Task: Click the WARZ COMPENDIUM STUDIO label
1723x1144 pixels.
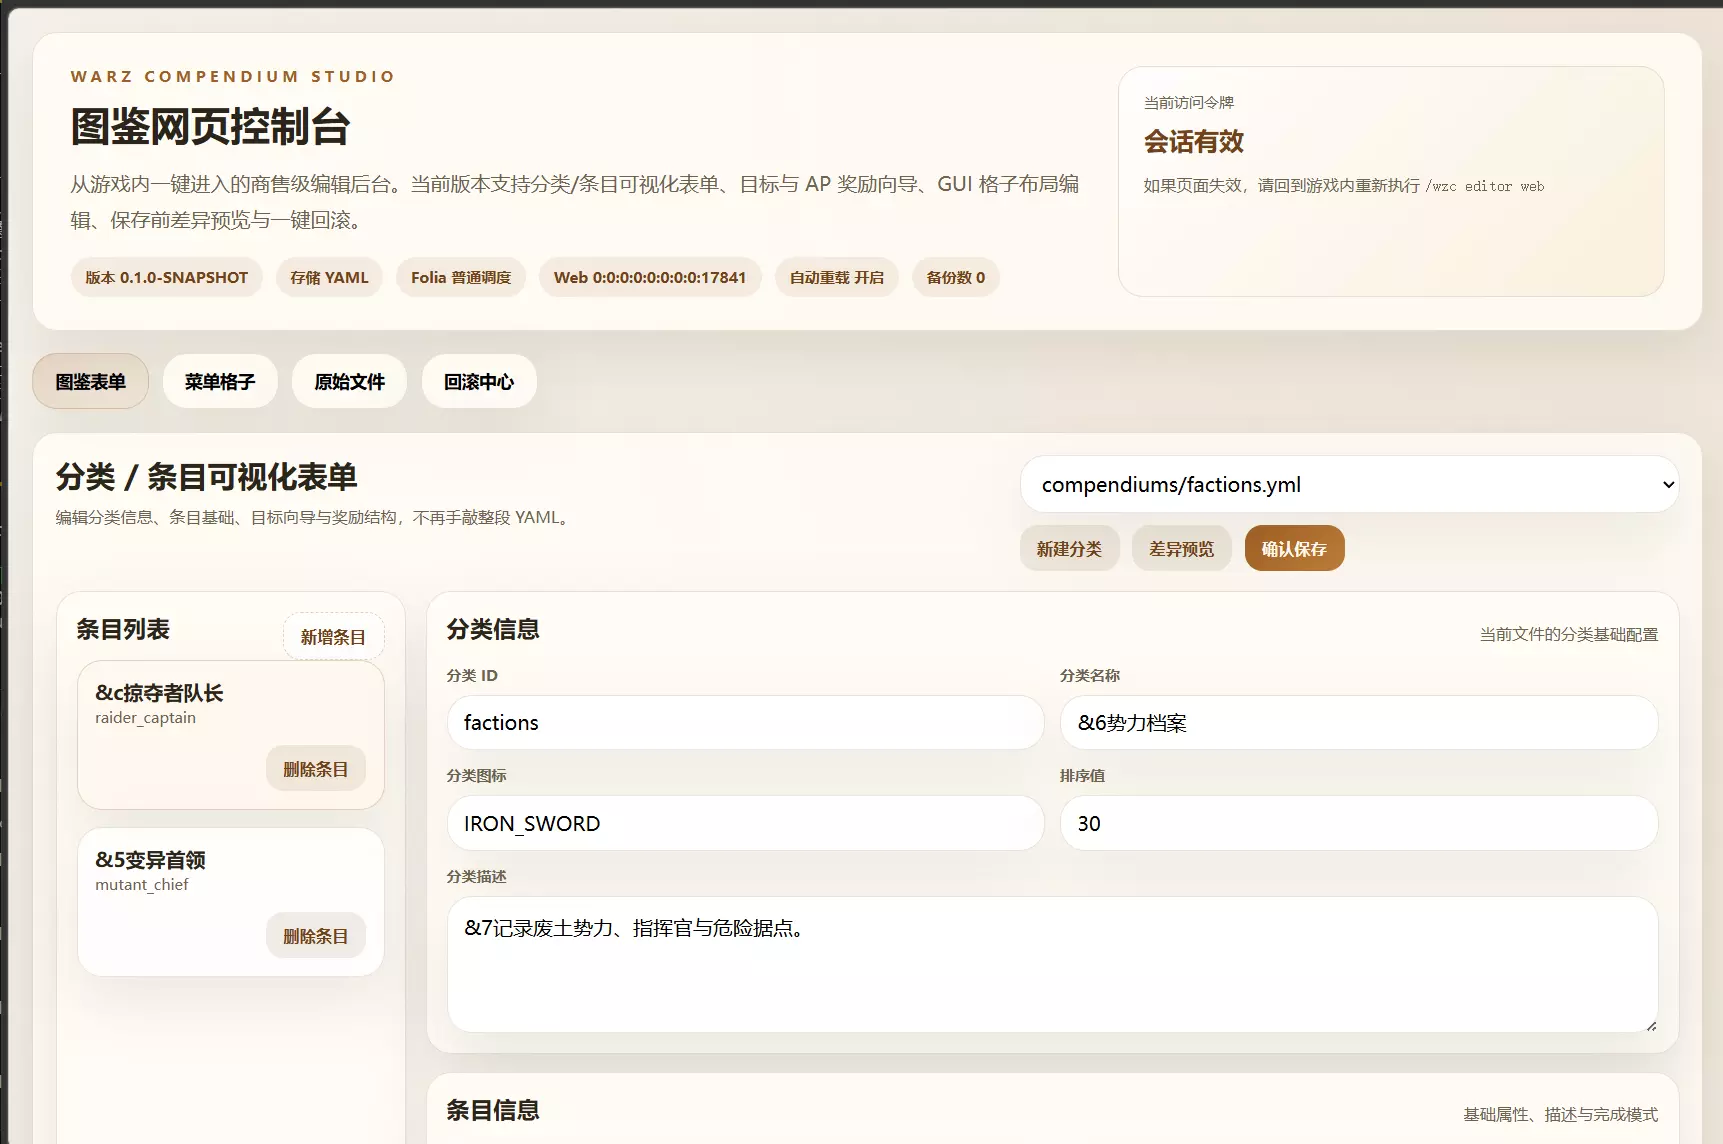Action: (x=233, y=76)
